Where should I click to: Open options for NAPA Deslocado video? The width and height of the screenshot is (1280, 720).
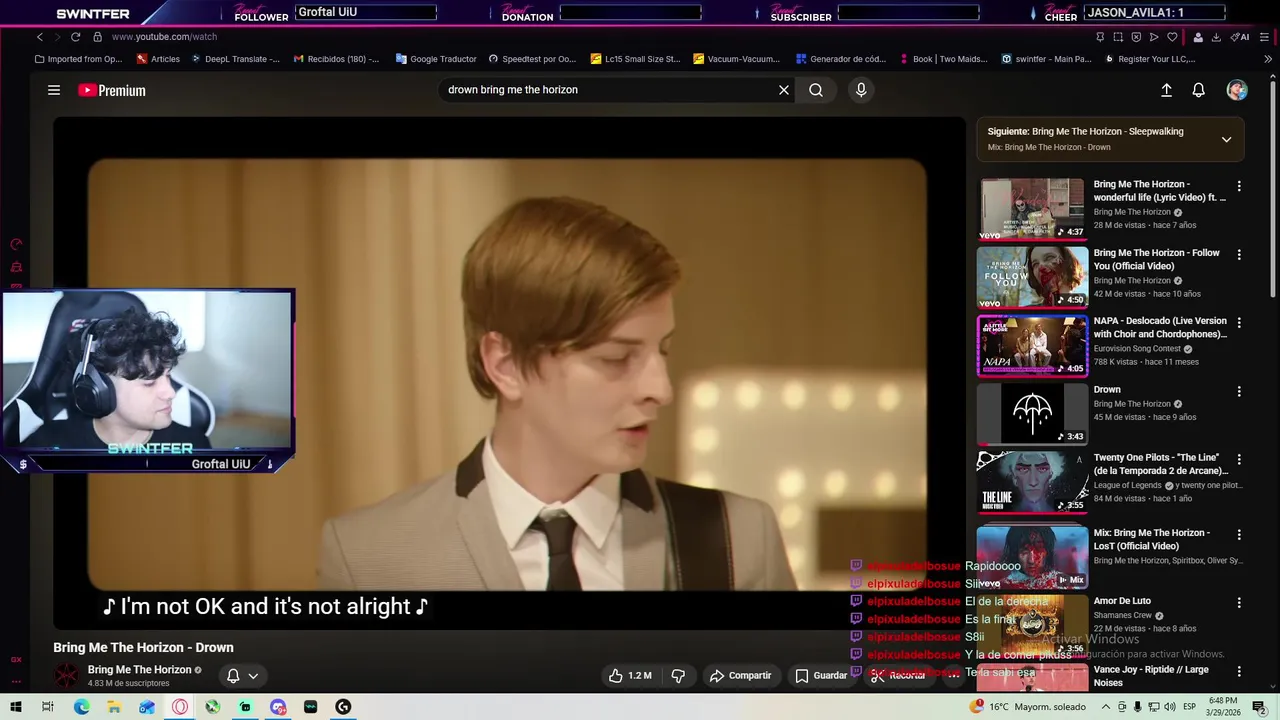click(x=1239, y=323)
